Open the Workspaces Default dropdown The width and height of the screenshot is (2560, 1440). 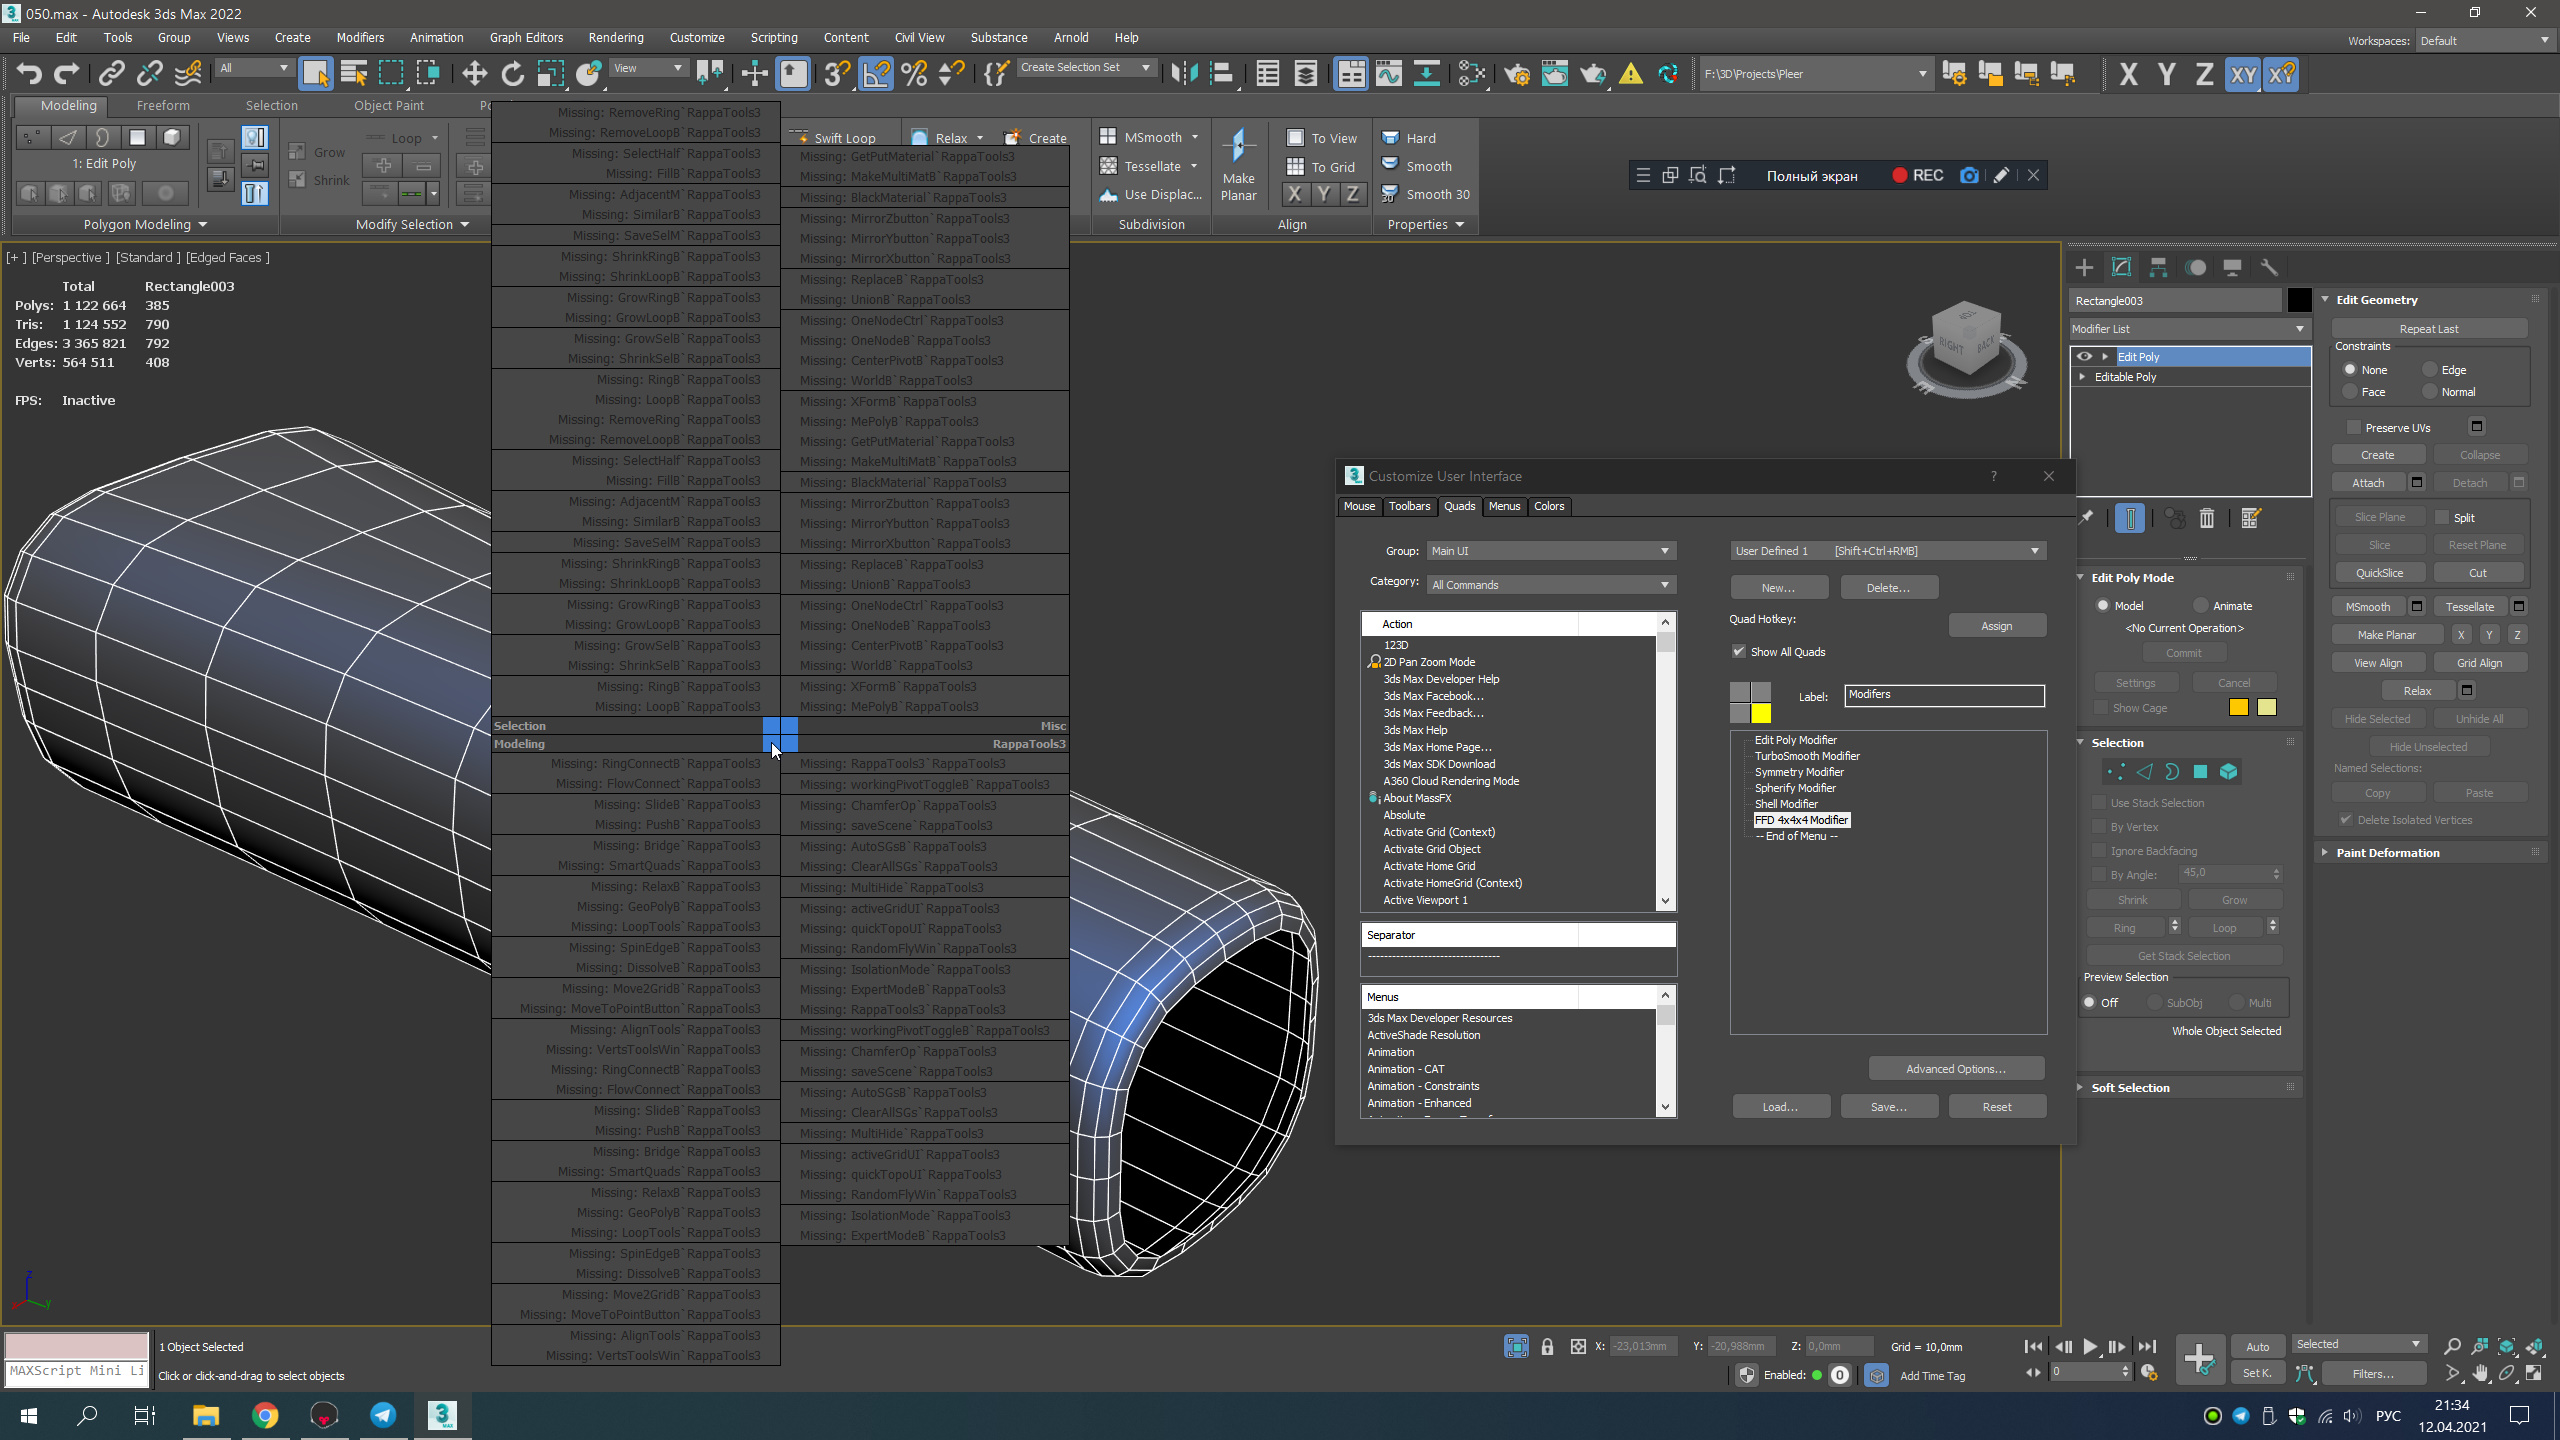click(2484, 41)
